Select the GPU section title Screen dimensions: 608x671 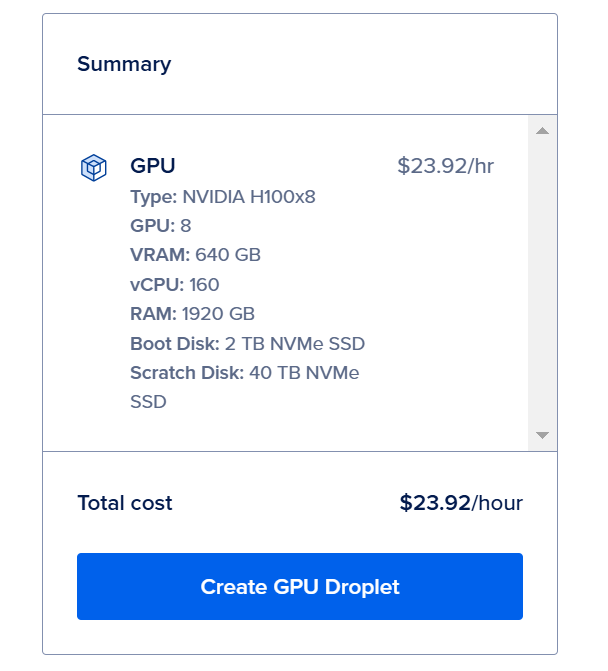point(153,166)
